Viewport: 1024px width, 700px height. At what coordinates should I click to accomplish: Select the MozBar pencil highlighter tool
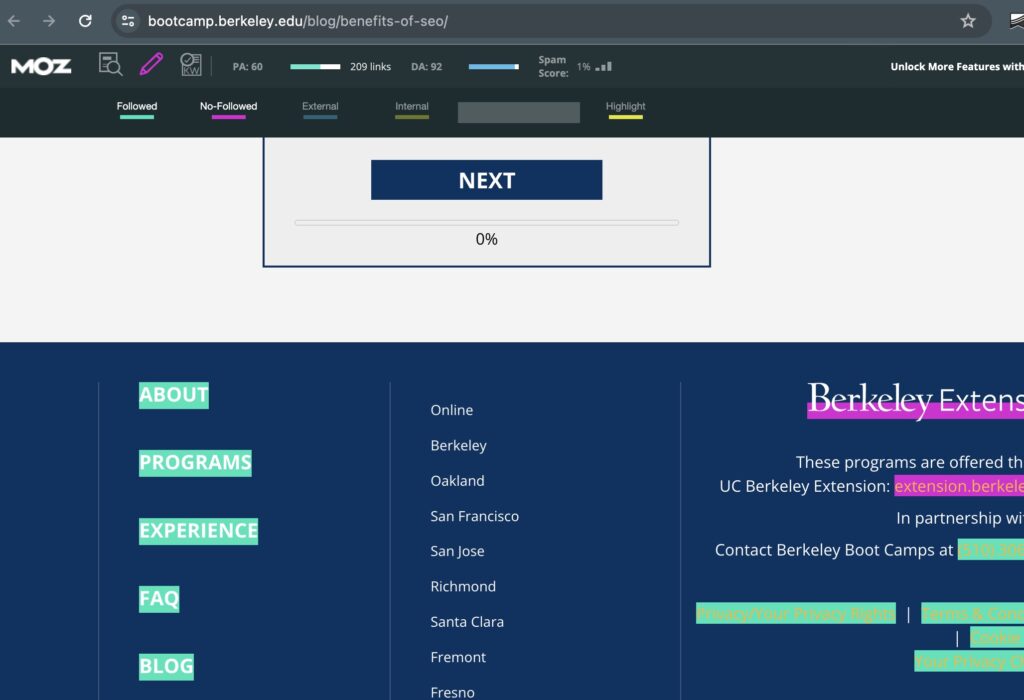coord(151,64)
